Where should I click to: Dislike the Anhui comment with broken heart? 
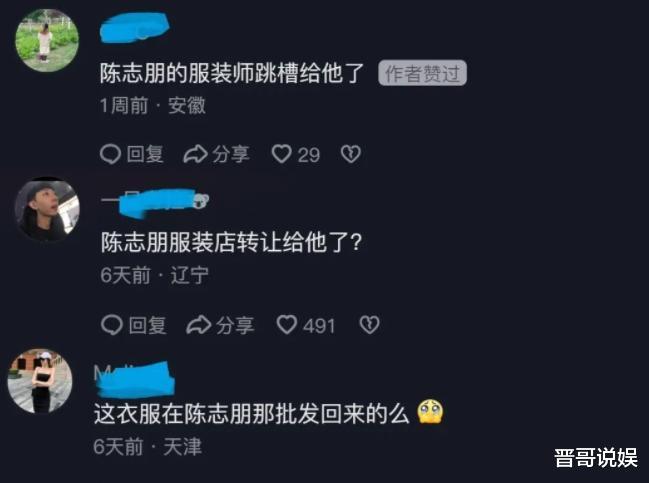(351, 154)
